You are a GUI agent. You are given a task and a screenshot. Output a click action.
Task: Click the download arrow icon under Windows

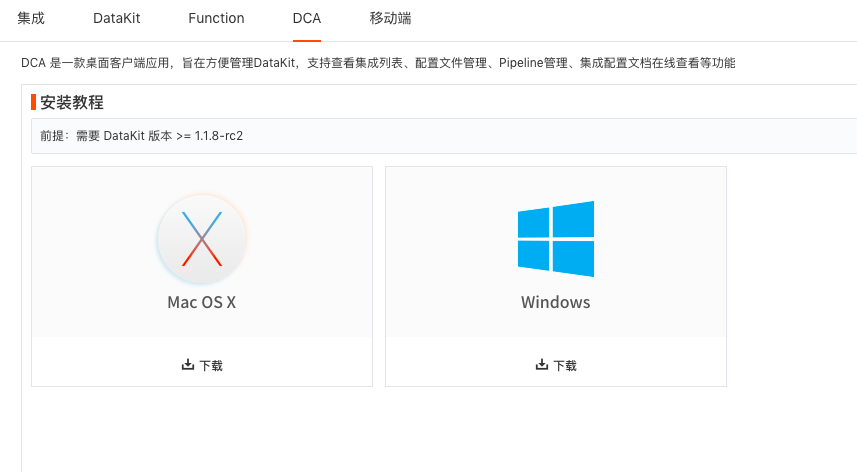pos(542,364)
